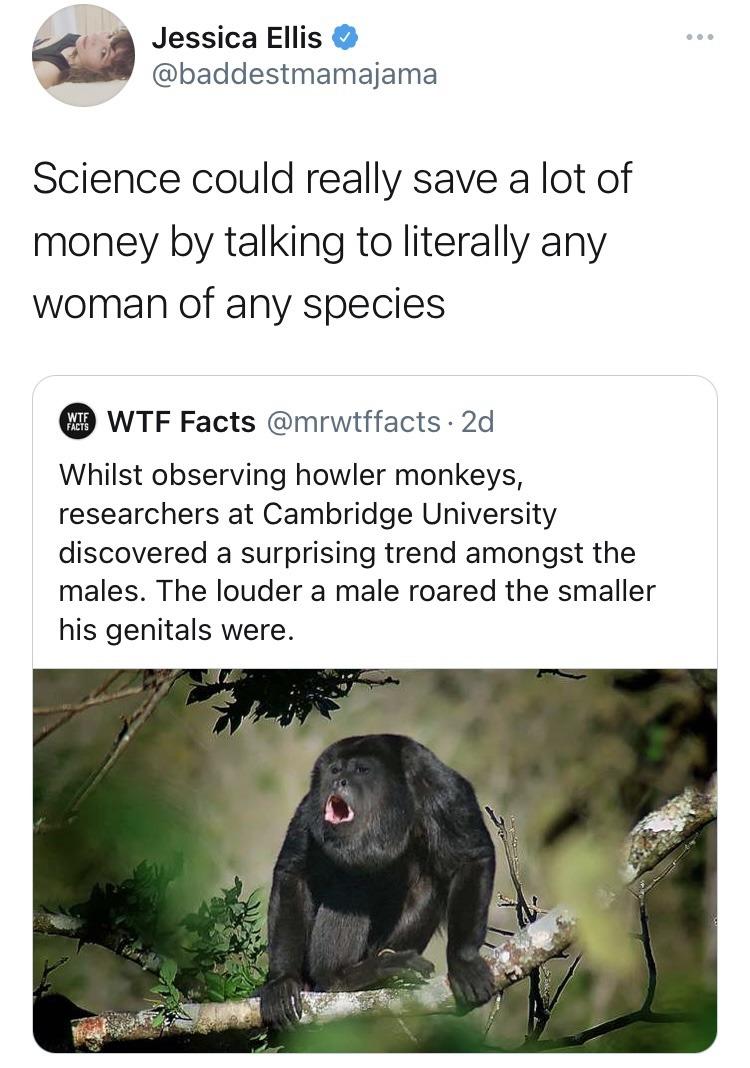Select the Jessica Ellis display name
The height and width of the screenshot is (1068, 750).
coord(240,38)
